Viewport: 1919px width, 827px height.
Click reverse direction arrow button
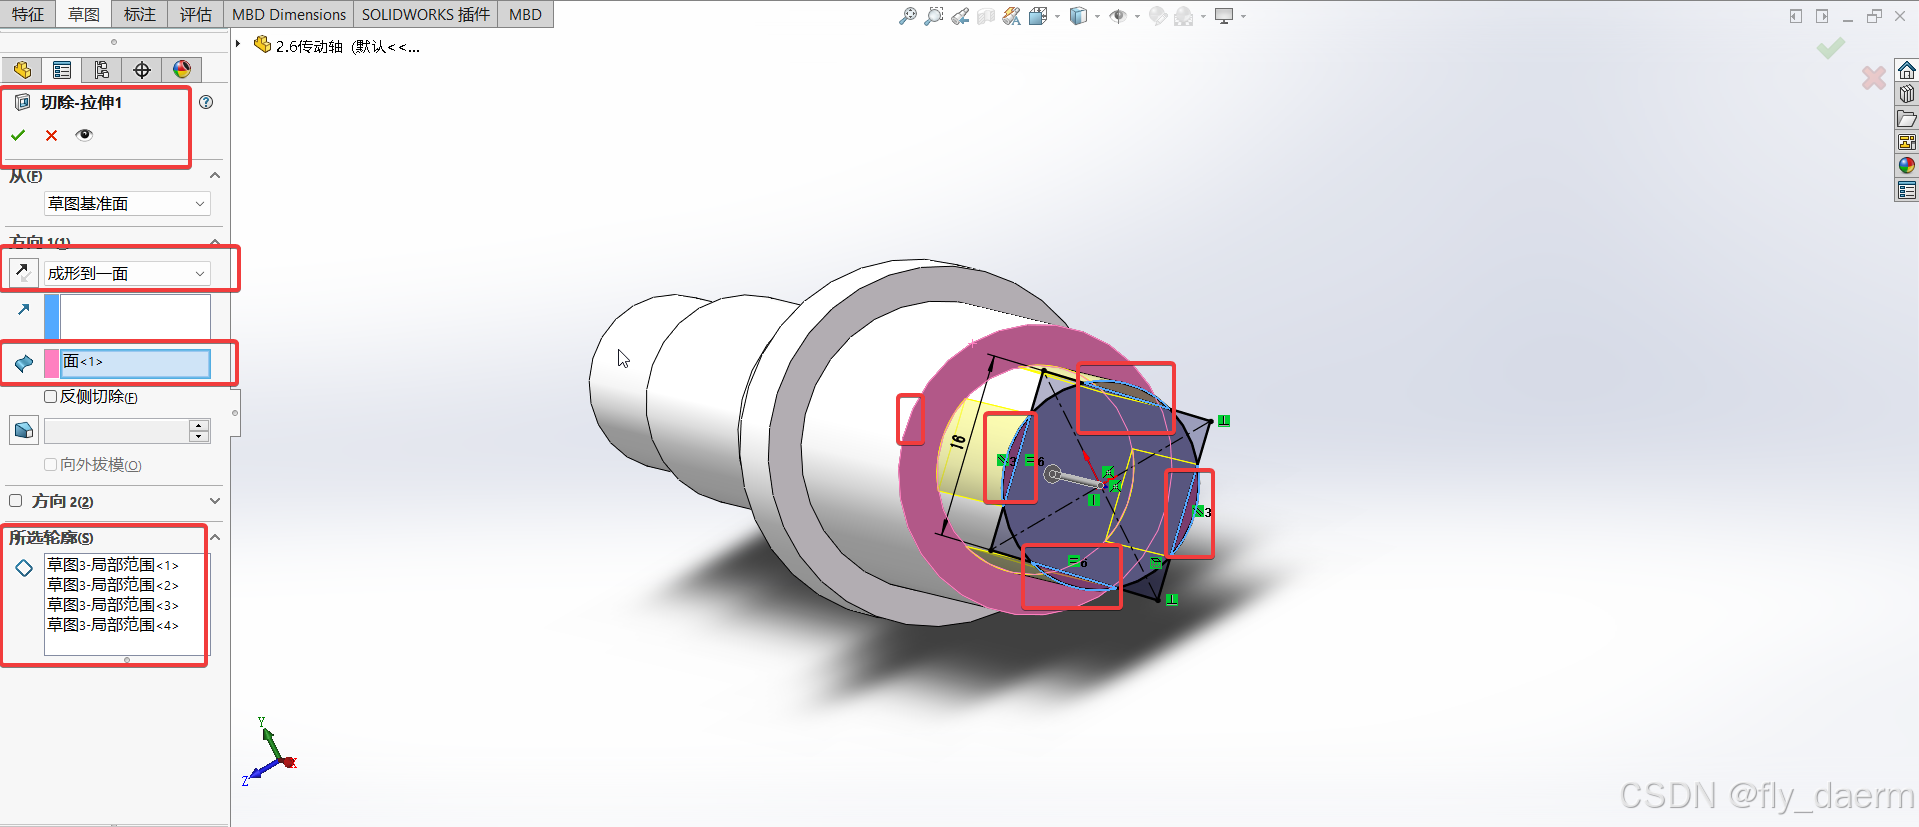tap(23, 272)
